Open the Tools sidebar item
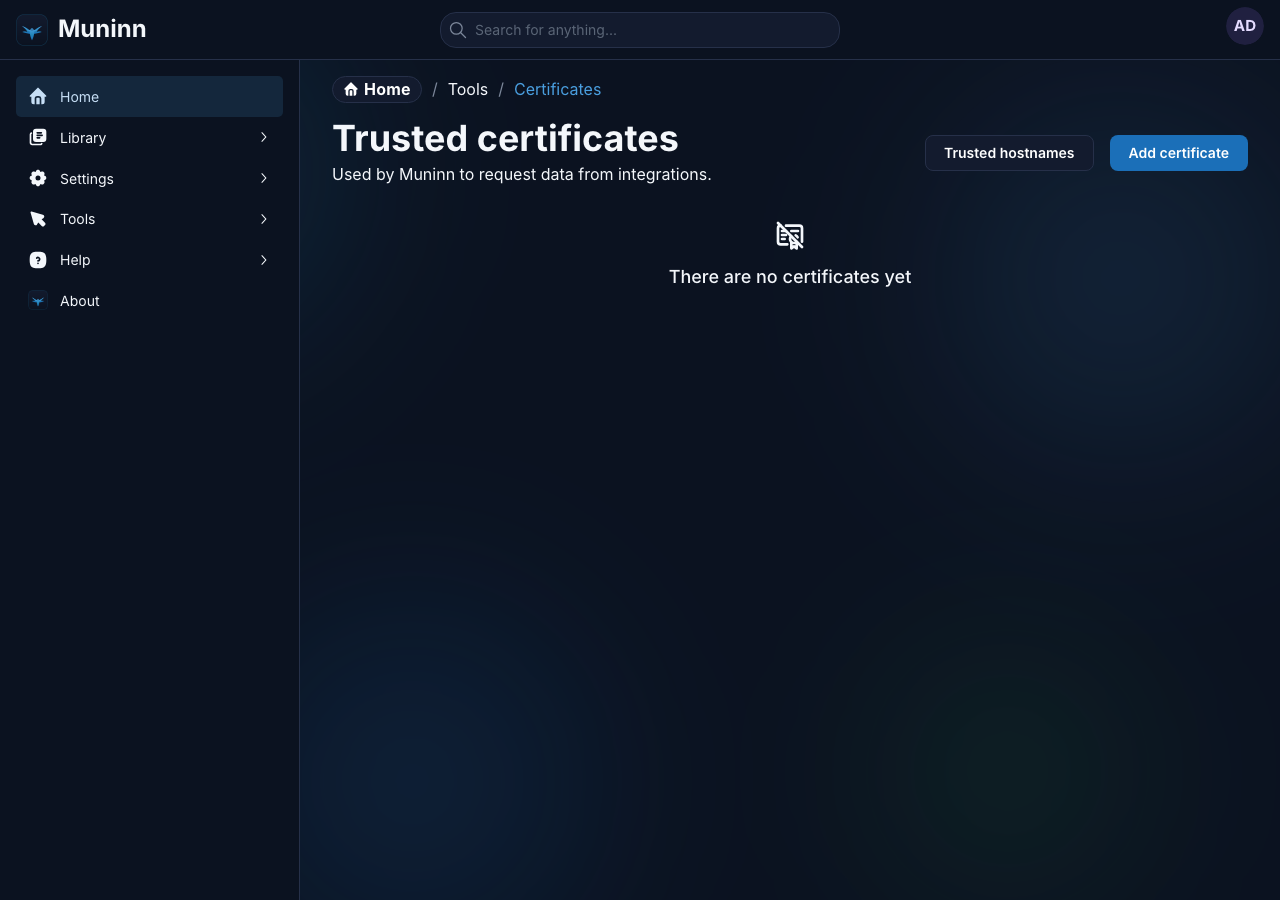 pyautogui.click(x=149, y=219)
